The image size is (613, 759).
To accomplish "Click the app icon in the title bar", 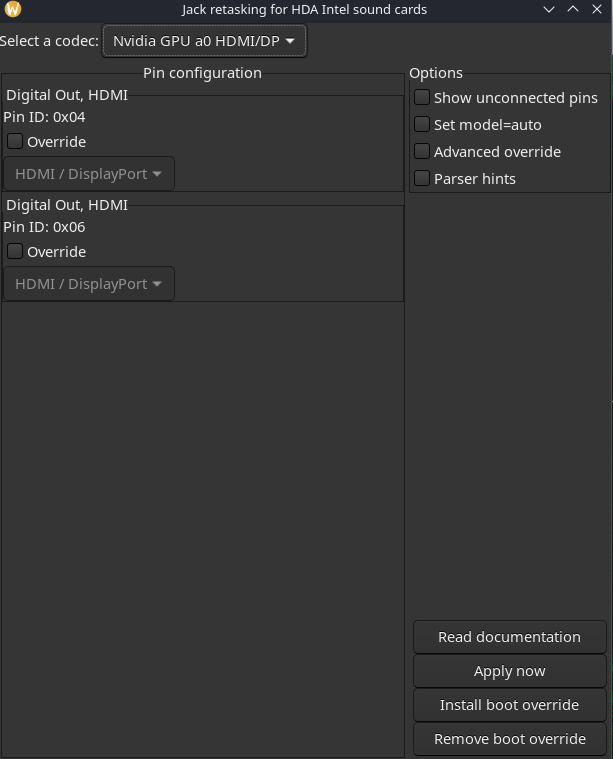I will [13, 9].
